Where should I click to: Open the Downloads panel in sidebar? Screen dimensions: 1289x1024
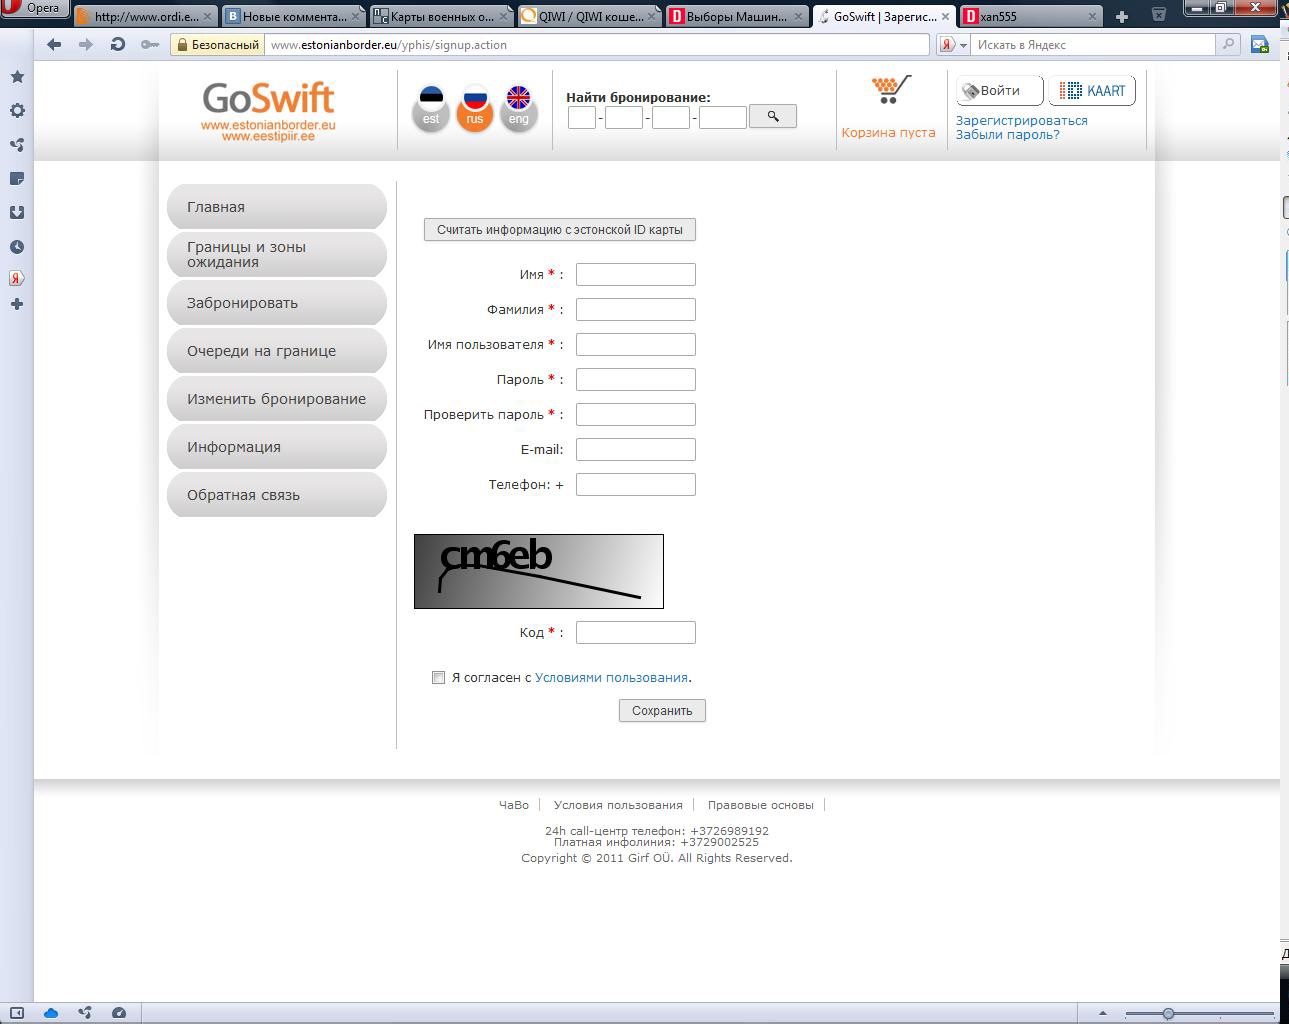[x=17, y=213]
